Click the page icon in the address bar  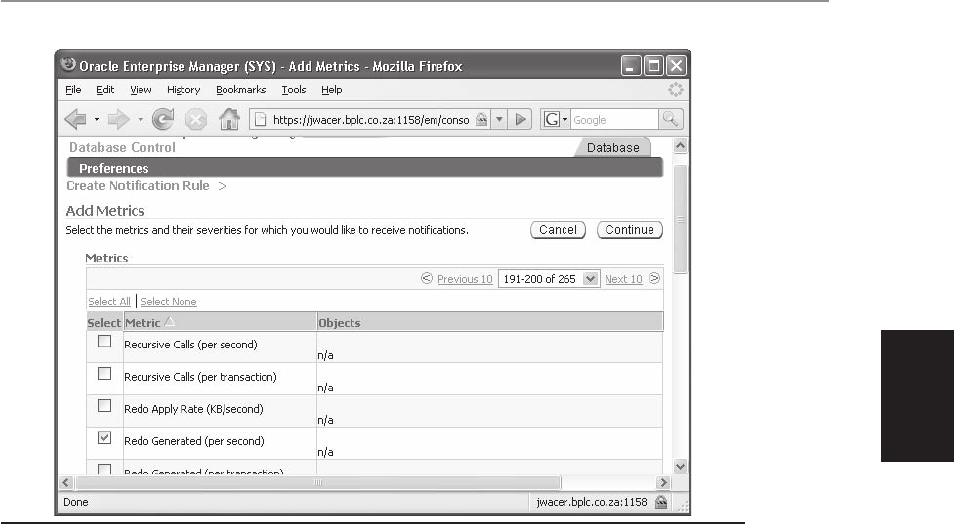[260, 119]
